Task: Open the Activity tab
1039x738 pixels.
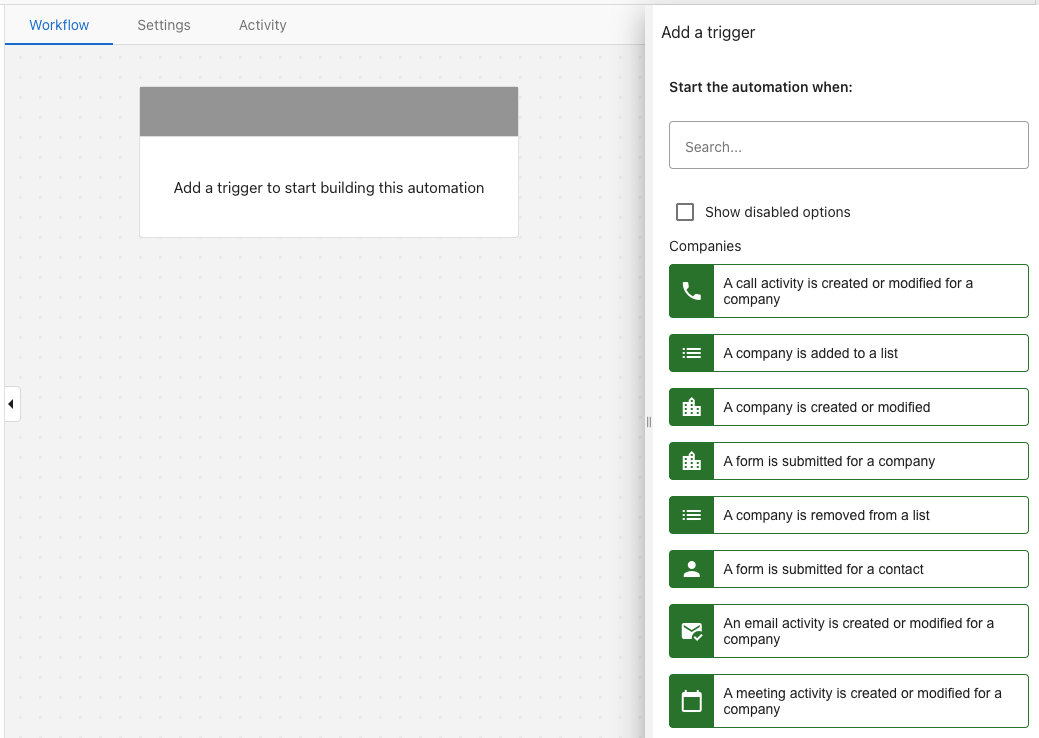Action: coord(262,25)
